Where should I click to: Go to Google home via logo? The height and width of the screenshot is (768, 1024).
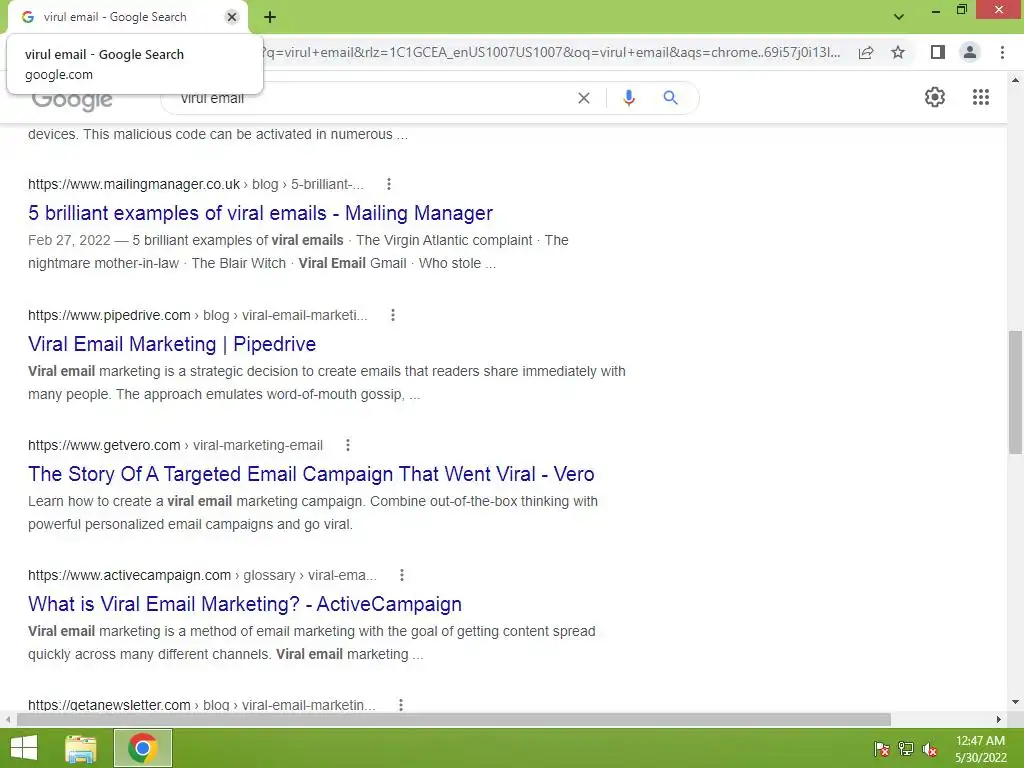pyautogui.click(x=72, y=100)
